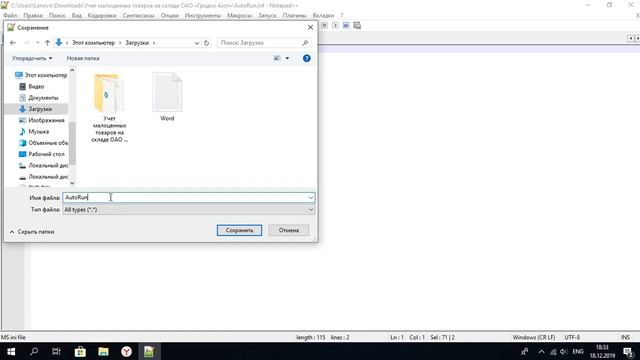Open Task View on taskbar

click(x=56, y=351)
